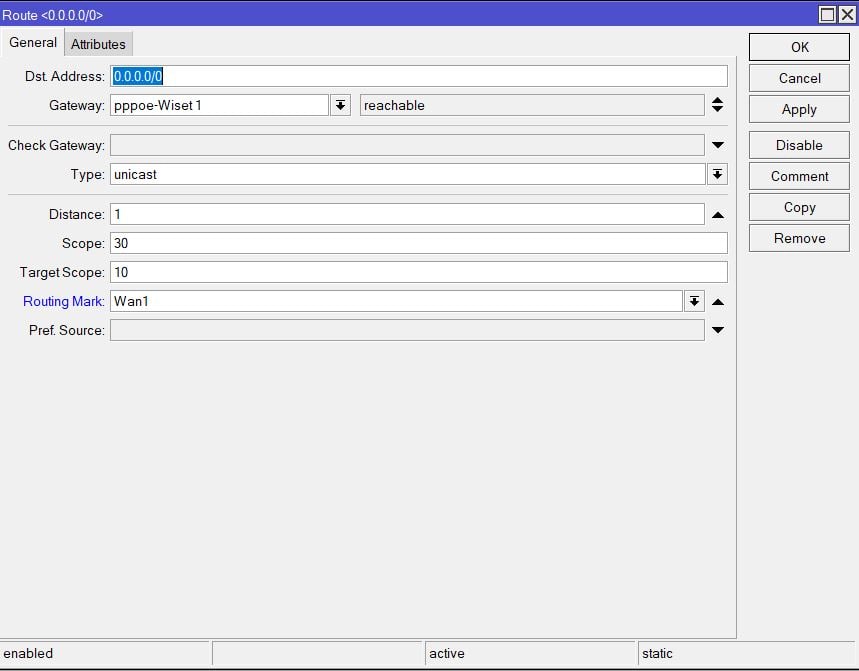The image size is (859, 671).
Task: Confirm route with OK button
Action: pyautogui.click(x=799, y=47)
